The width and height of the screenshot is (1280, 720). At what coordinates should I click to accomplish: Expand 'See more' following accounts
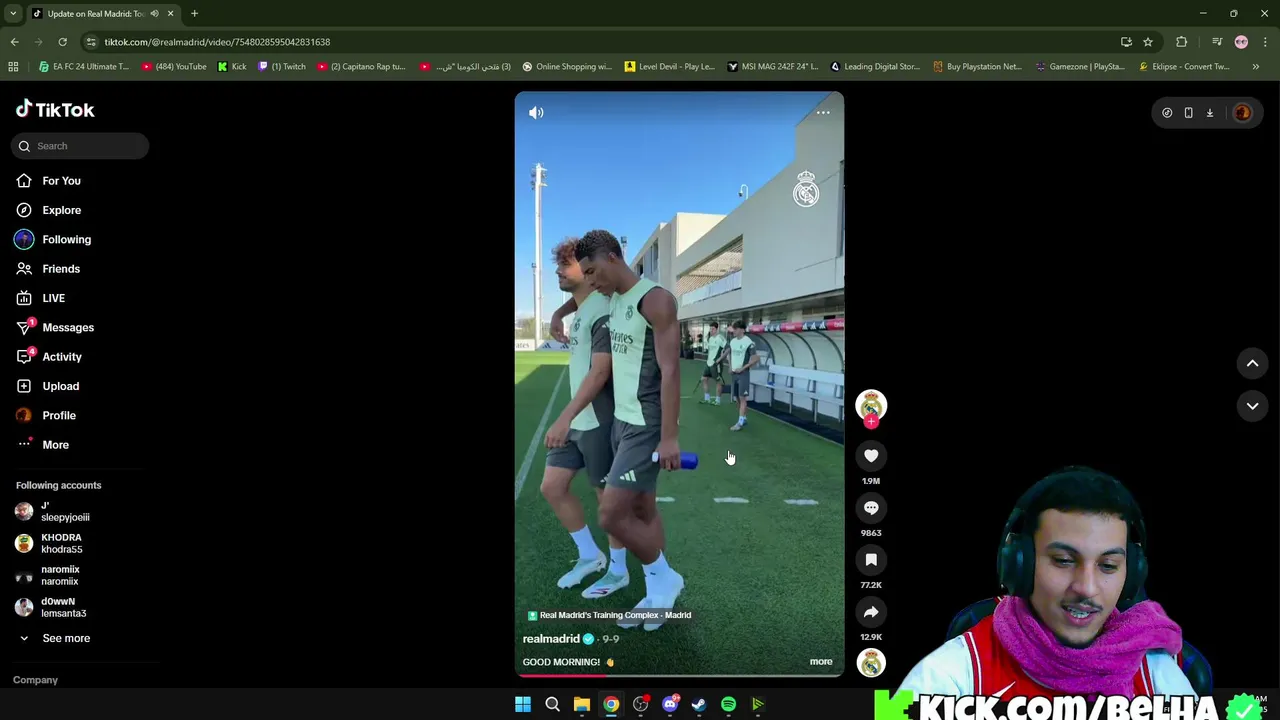tap(66, 638)
